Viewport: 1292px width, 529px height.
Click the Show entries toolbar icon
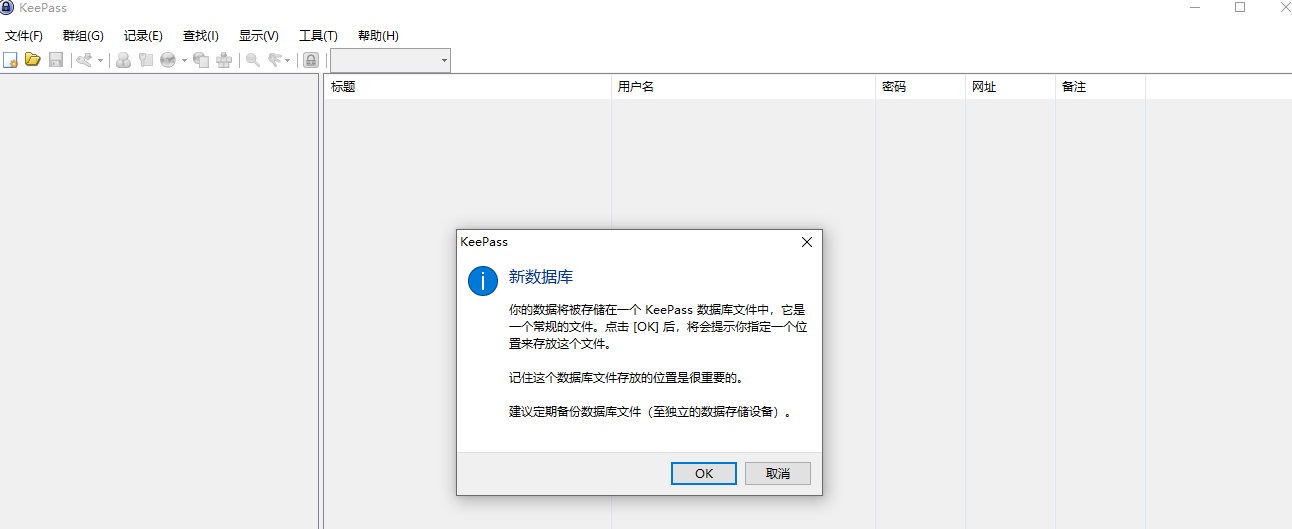pyautogui.click(x=275, y=60)
